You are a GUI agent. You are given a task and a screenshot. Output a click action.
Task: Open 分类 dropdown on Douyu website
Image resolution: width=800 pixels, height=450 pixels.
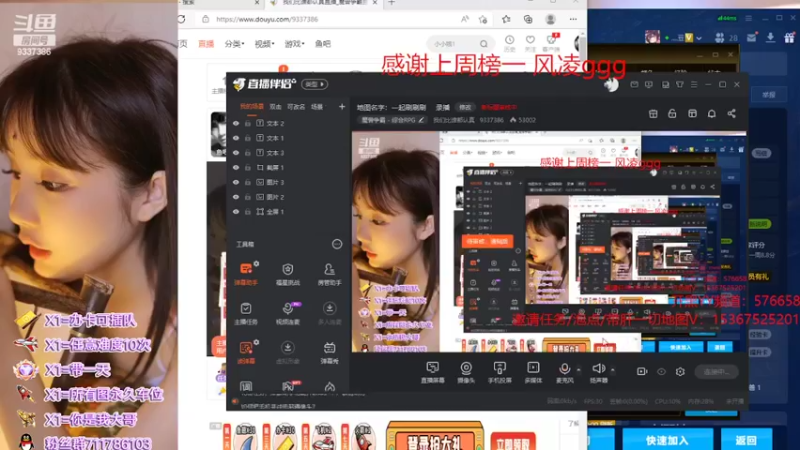[x=234, y=44]
